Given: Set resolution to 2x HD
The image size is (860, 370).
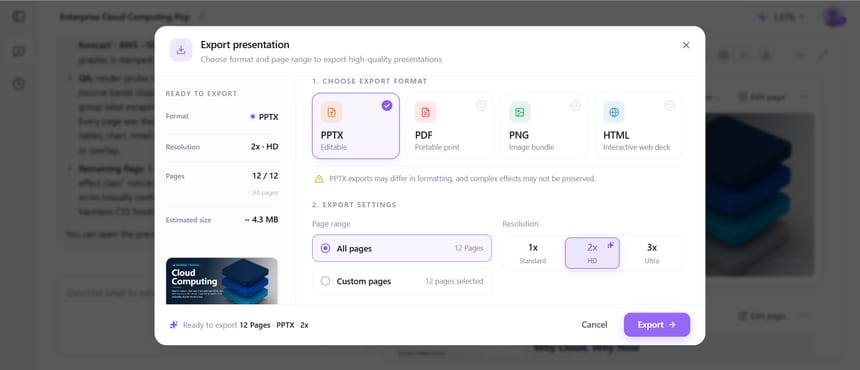Looking at the screenshot, I should coord(592,253).
